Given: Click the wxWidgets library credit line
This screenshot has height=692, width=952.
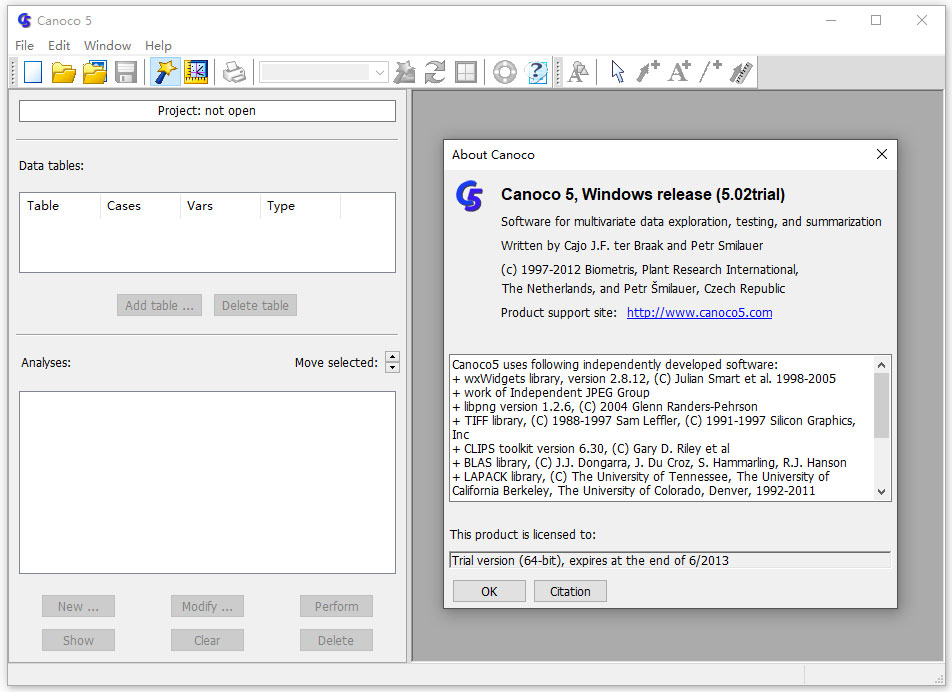Looking at the screenshot, I should click(x=644, y=379).
